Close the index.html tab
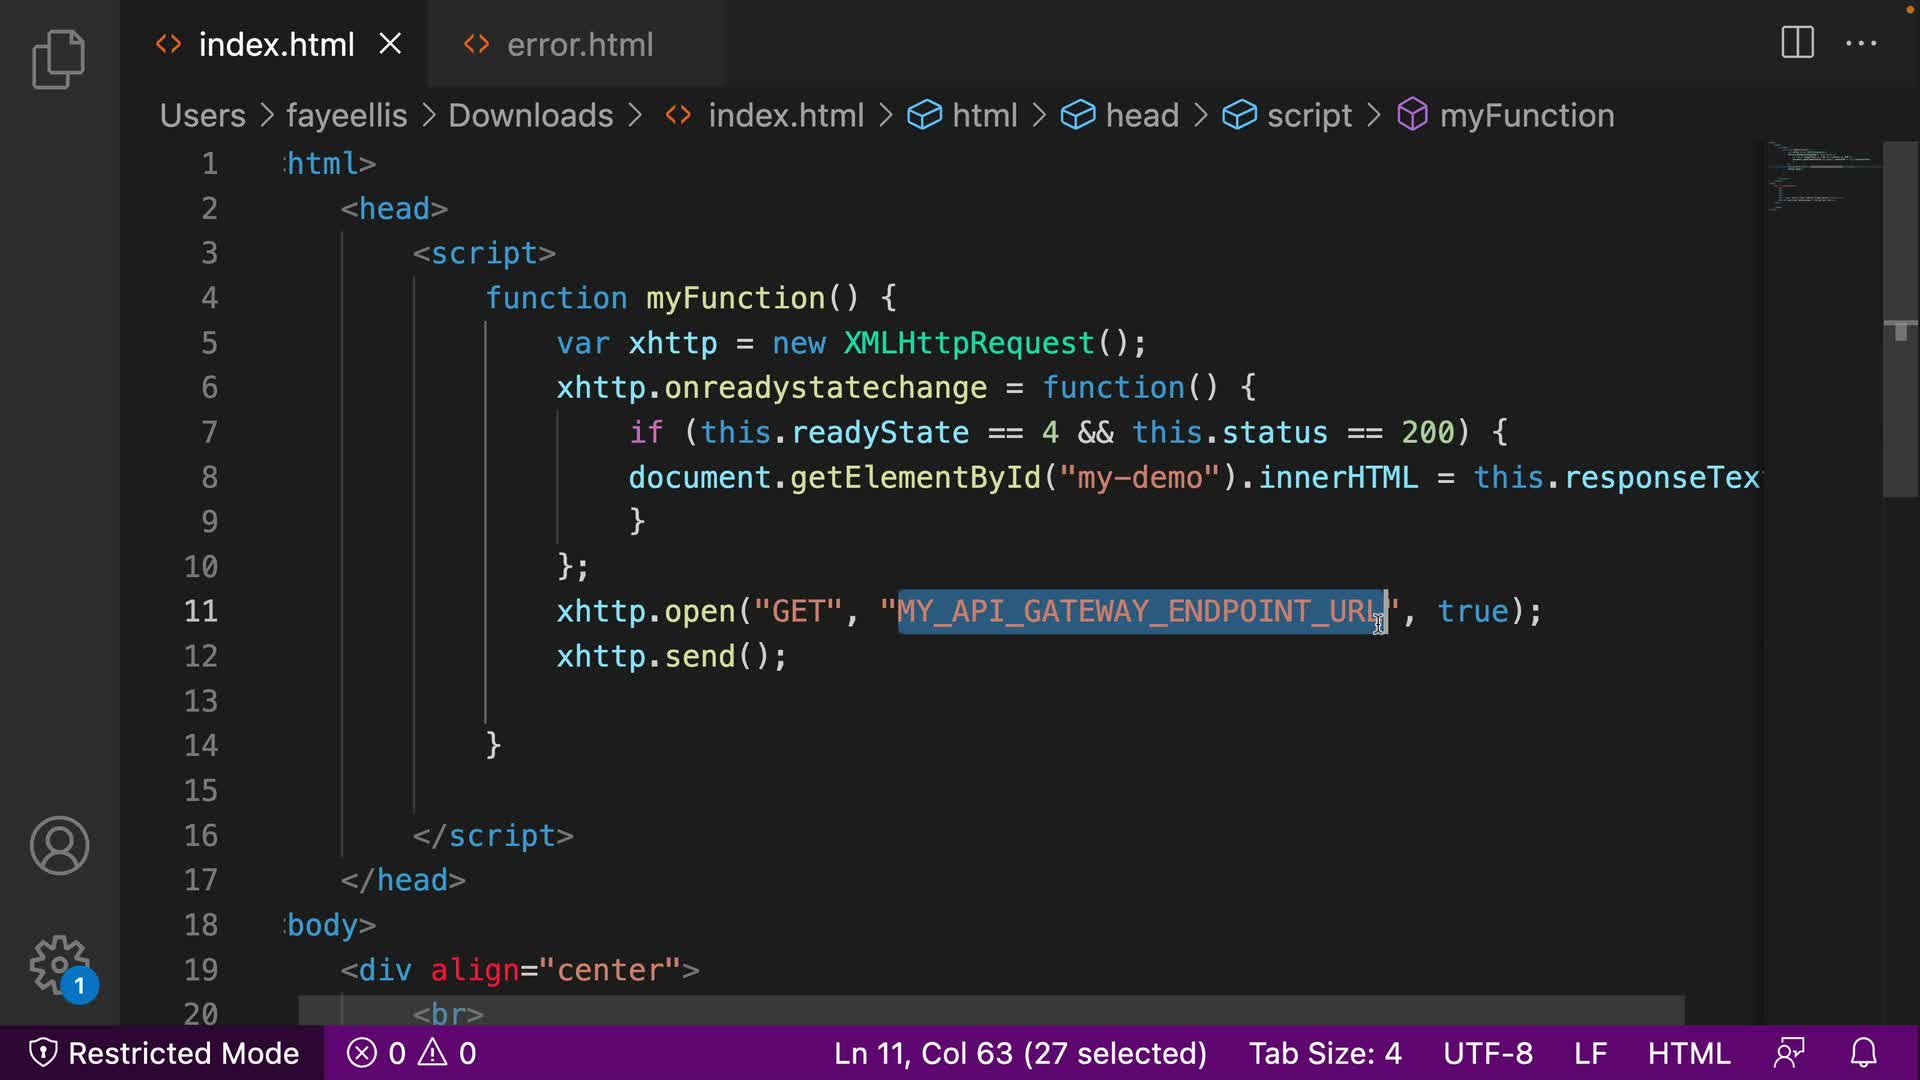 [x=390, y=44]
